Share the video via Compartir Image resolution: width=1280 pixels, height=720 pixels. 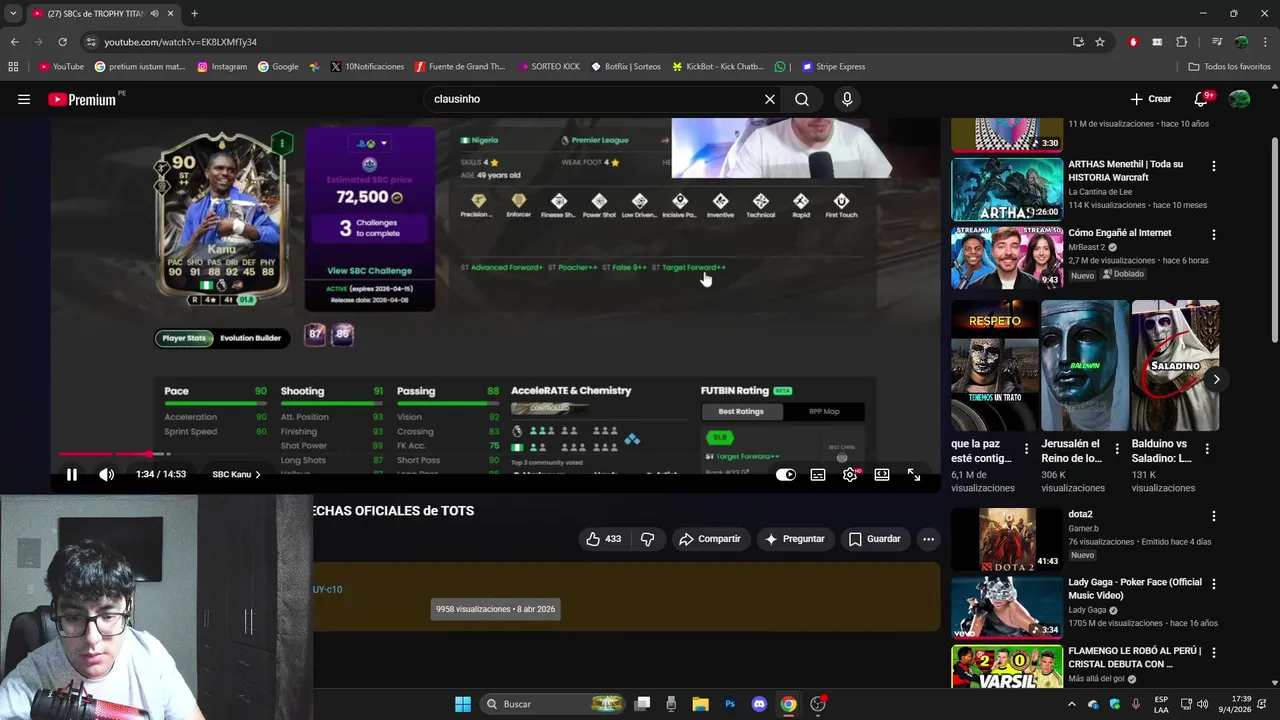pos(710,539)
